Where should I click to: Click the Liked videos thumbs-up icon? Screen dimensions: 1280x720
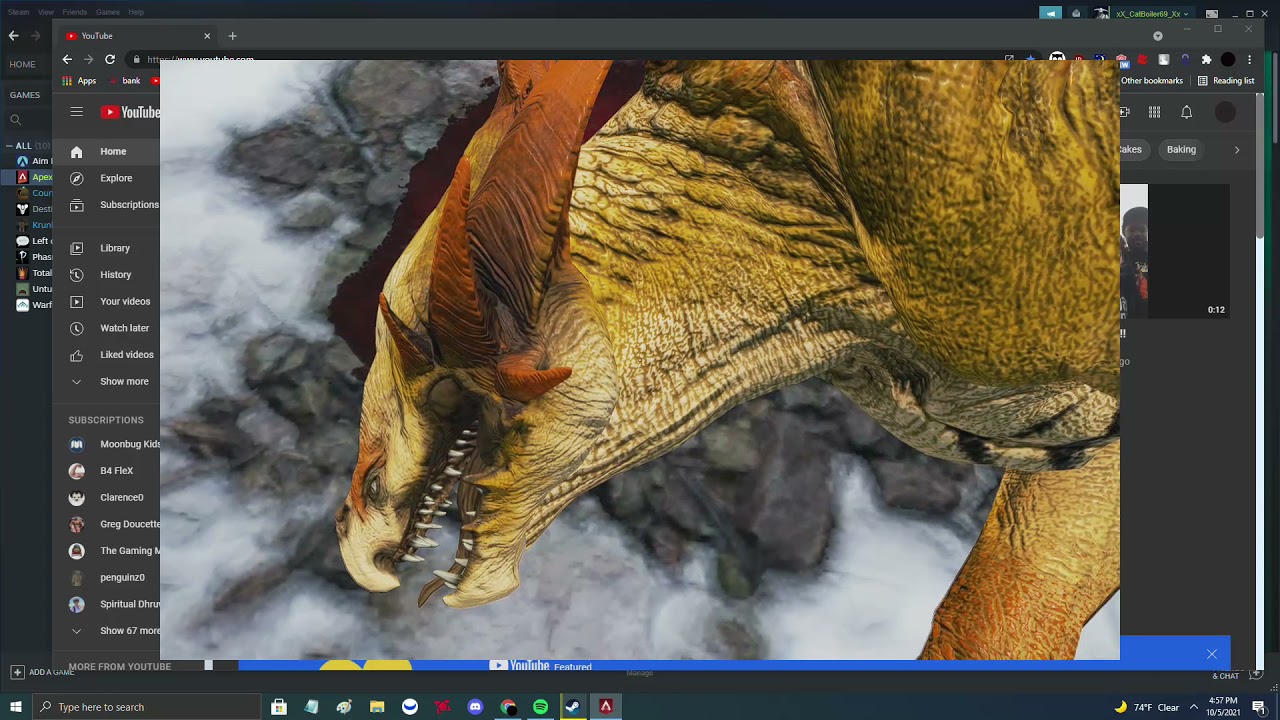coord(76,355)
